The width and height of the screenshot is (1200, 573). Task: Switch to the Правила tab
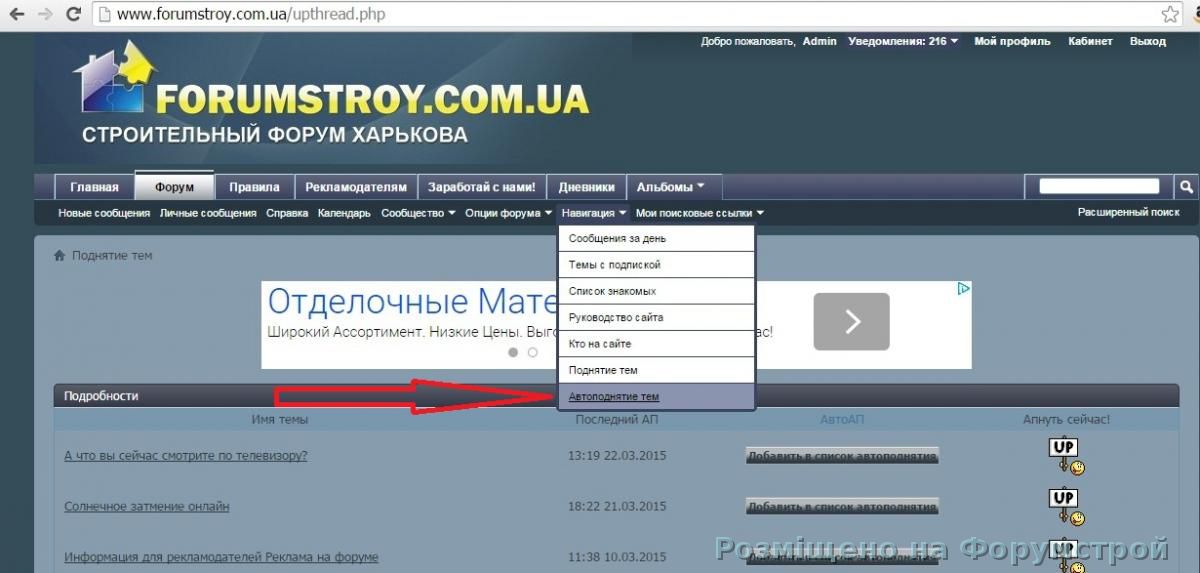[254, 187]
